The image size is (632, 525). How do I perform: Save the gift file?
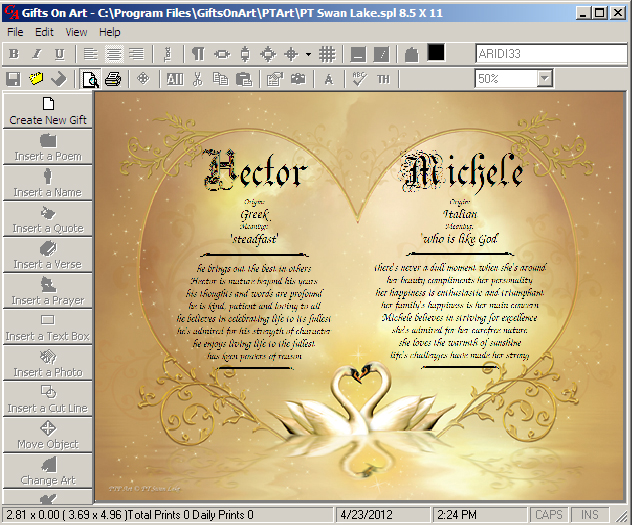tap(13, 79)
